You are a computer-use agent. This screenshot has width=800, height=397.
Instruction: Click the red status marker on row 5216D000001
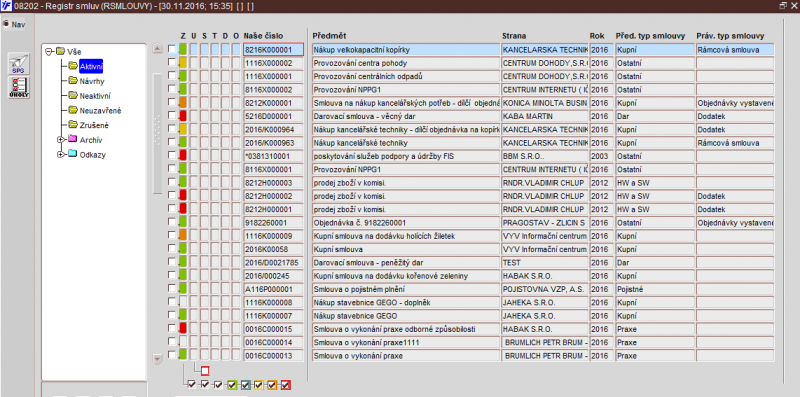(183, 116)
